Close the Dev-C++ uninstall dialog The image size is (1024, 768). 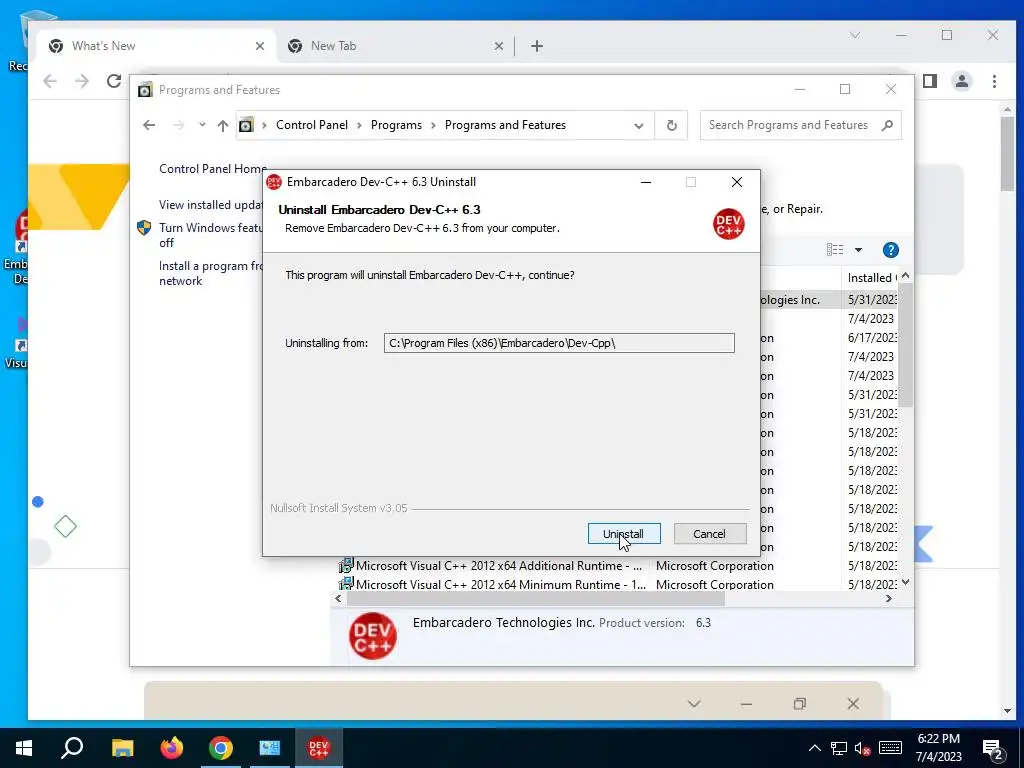[737, 182]
